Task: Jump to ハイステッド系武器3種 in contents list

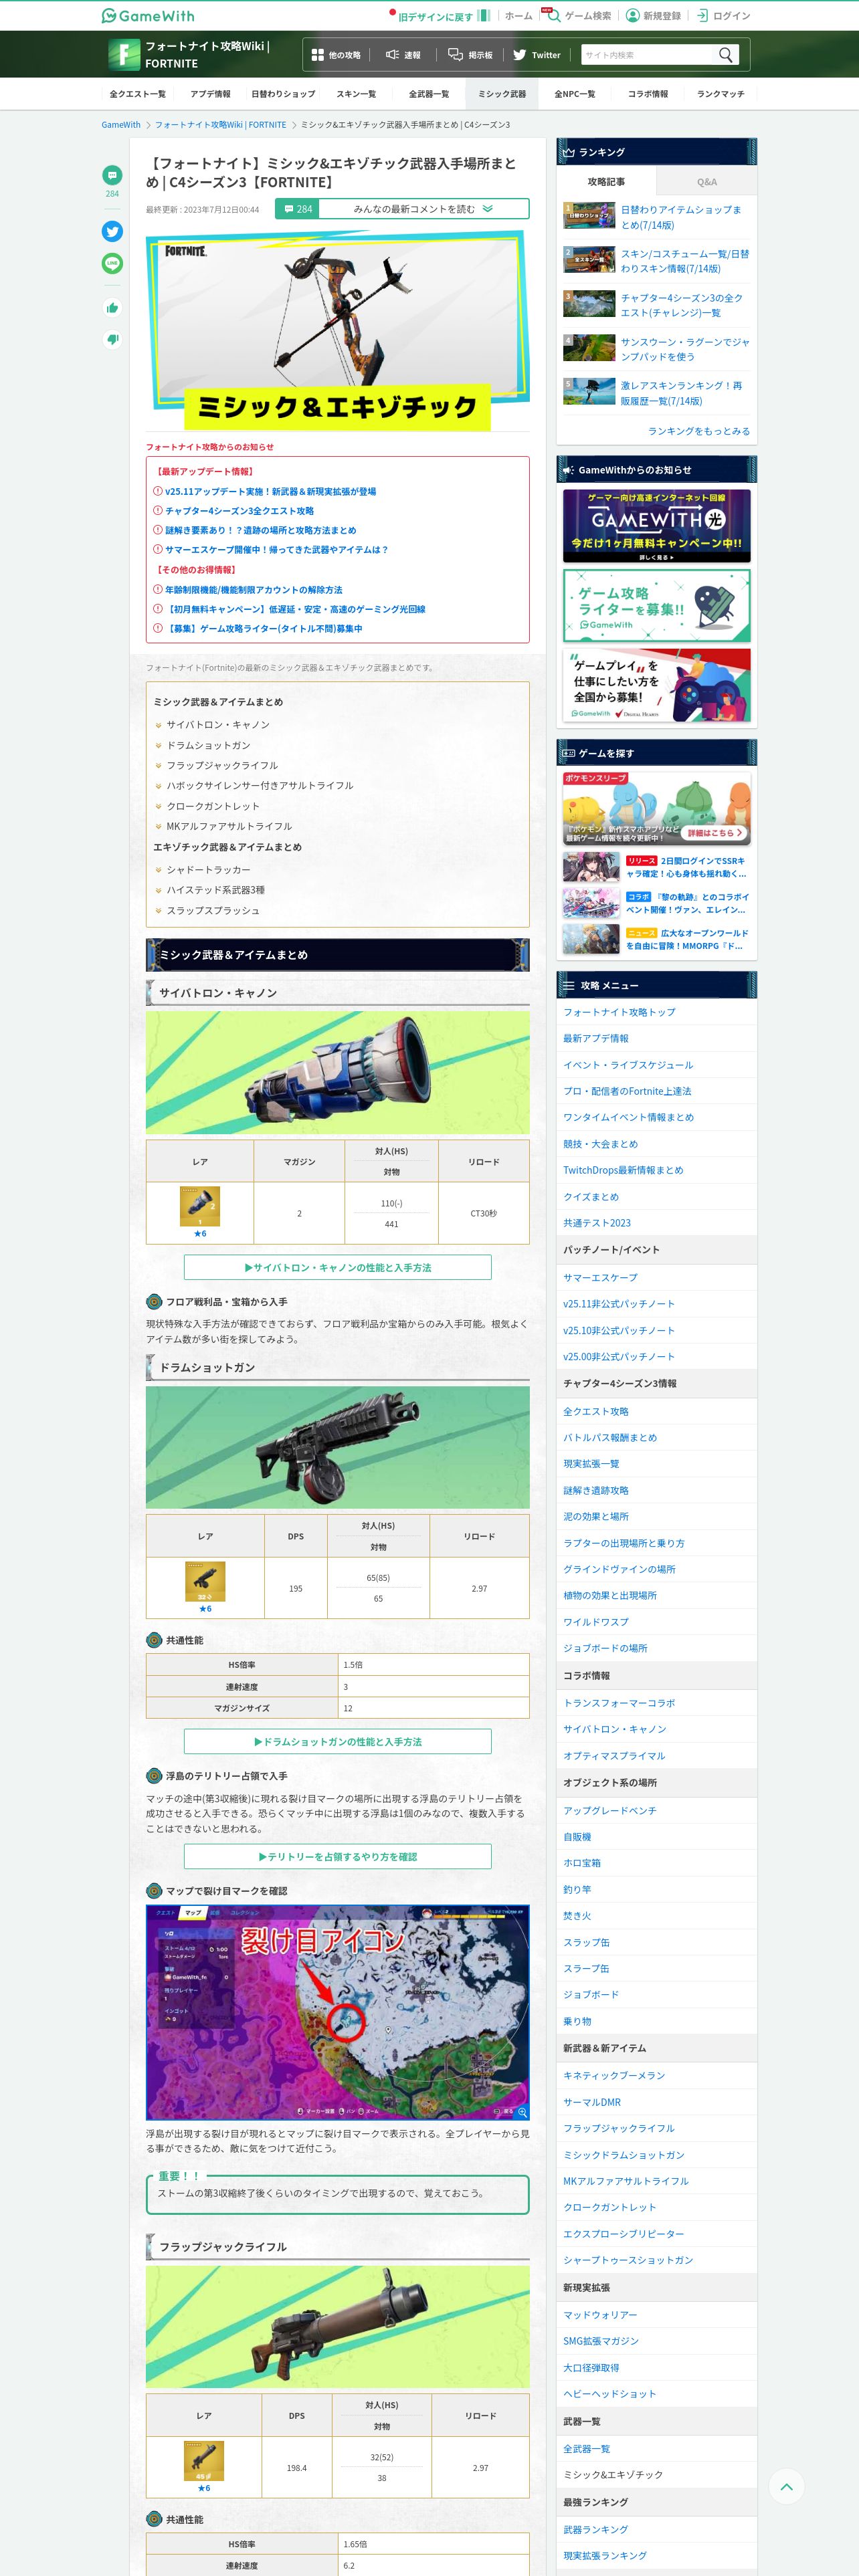Action: 215,890
